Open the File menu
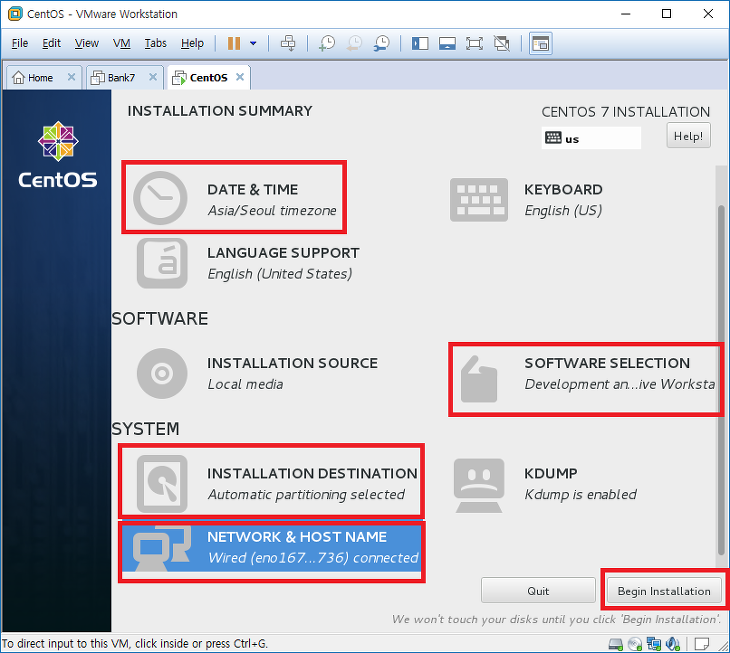 coord(20,43)
